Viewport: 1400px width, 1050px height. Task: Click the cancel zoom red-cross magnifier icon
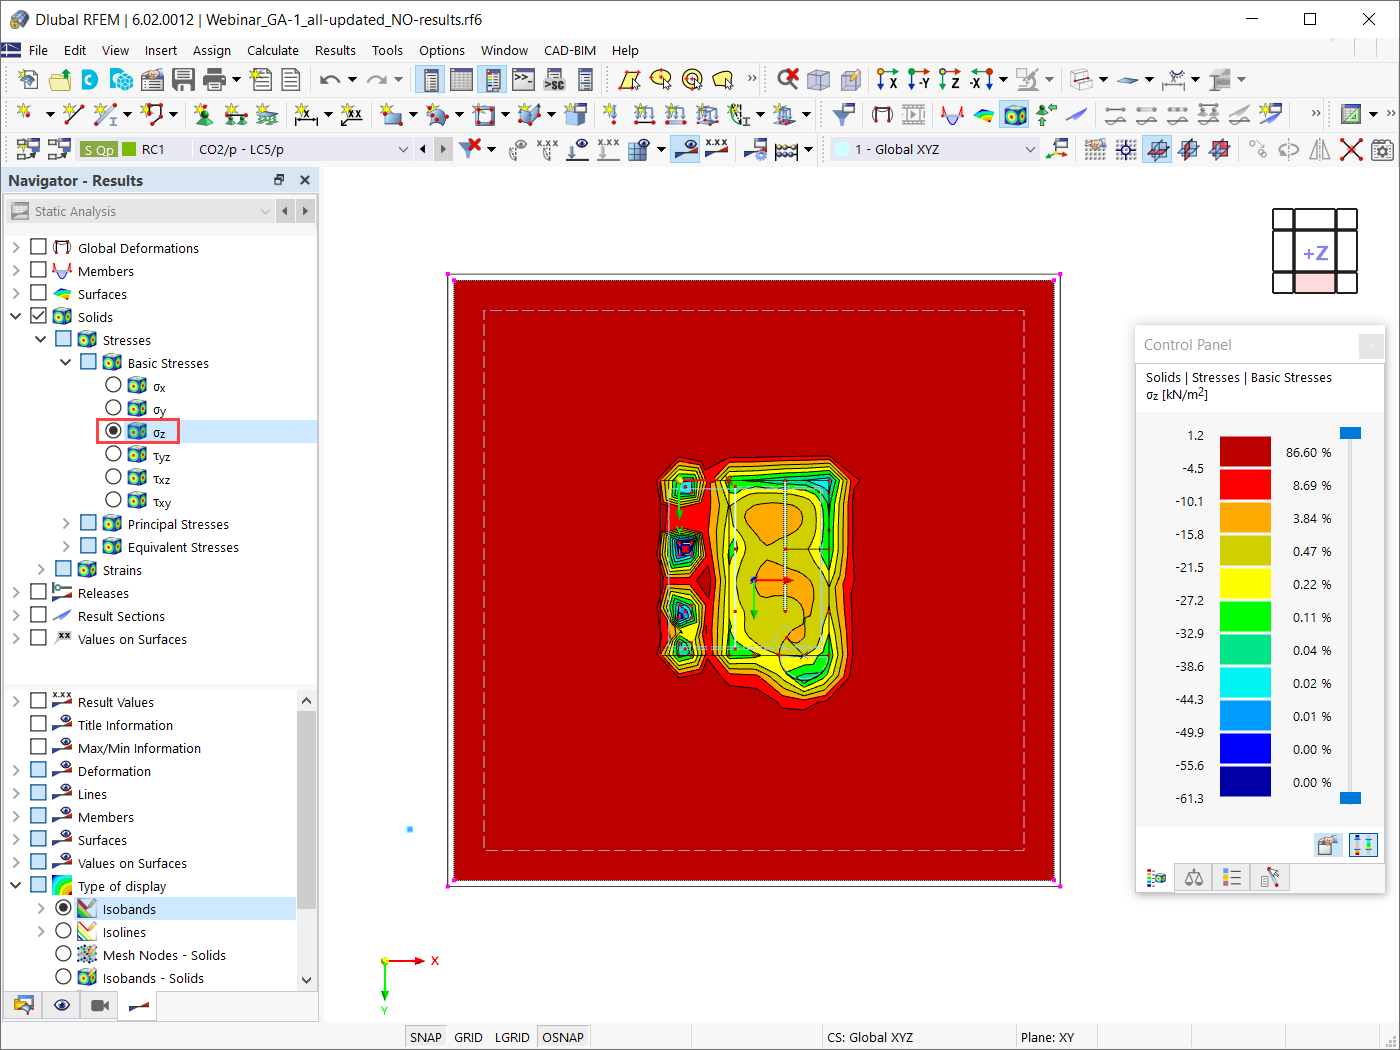click(x=788, y=79)
